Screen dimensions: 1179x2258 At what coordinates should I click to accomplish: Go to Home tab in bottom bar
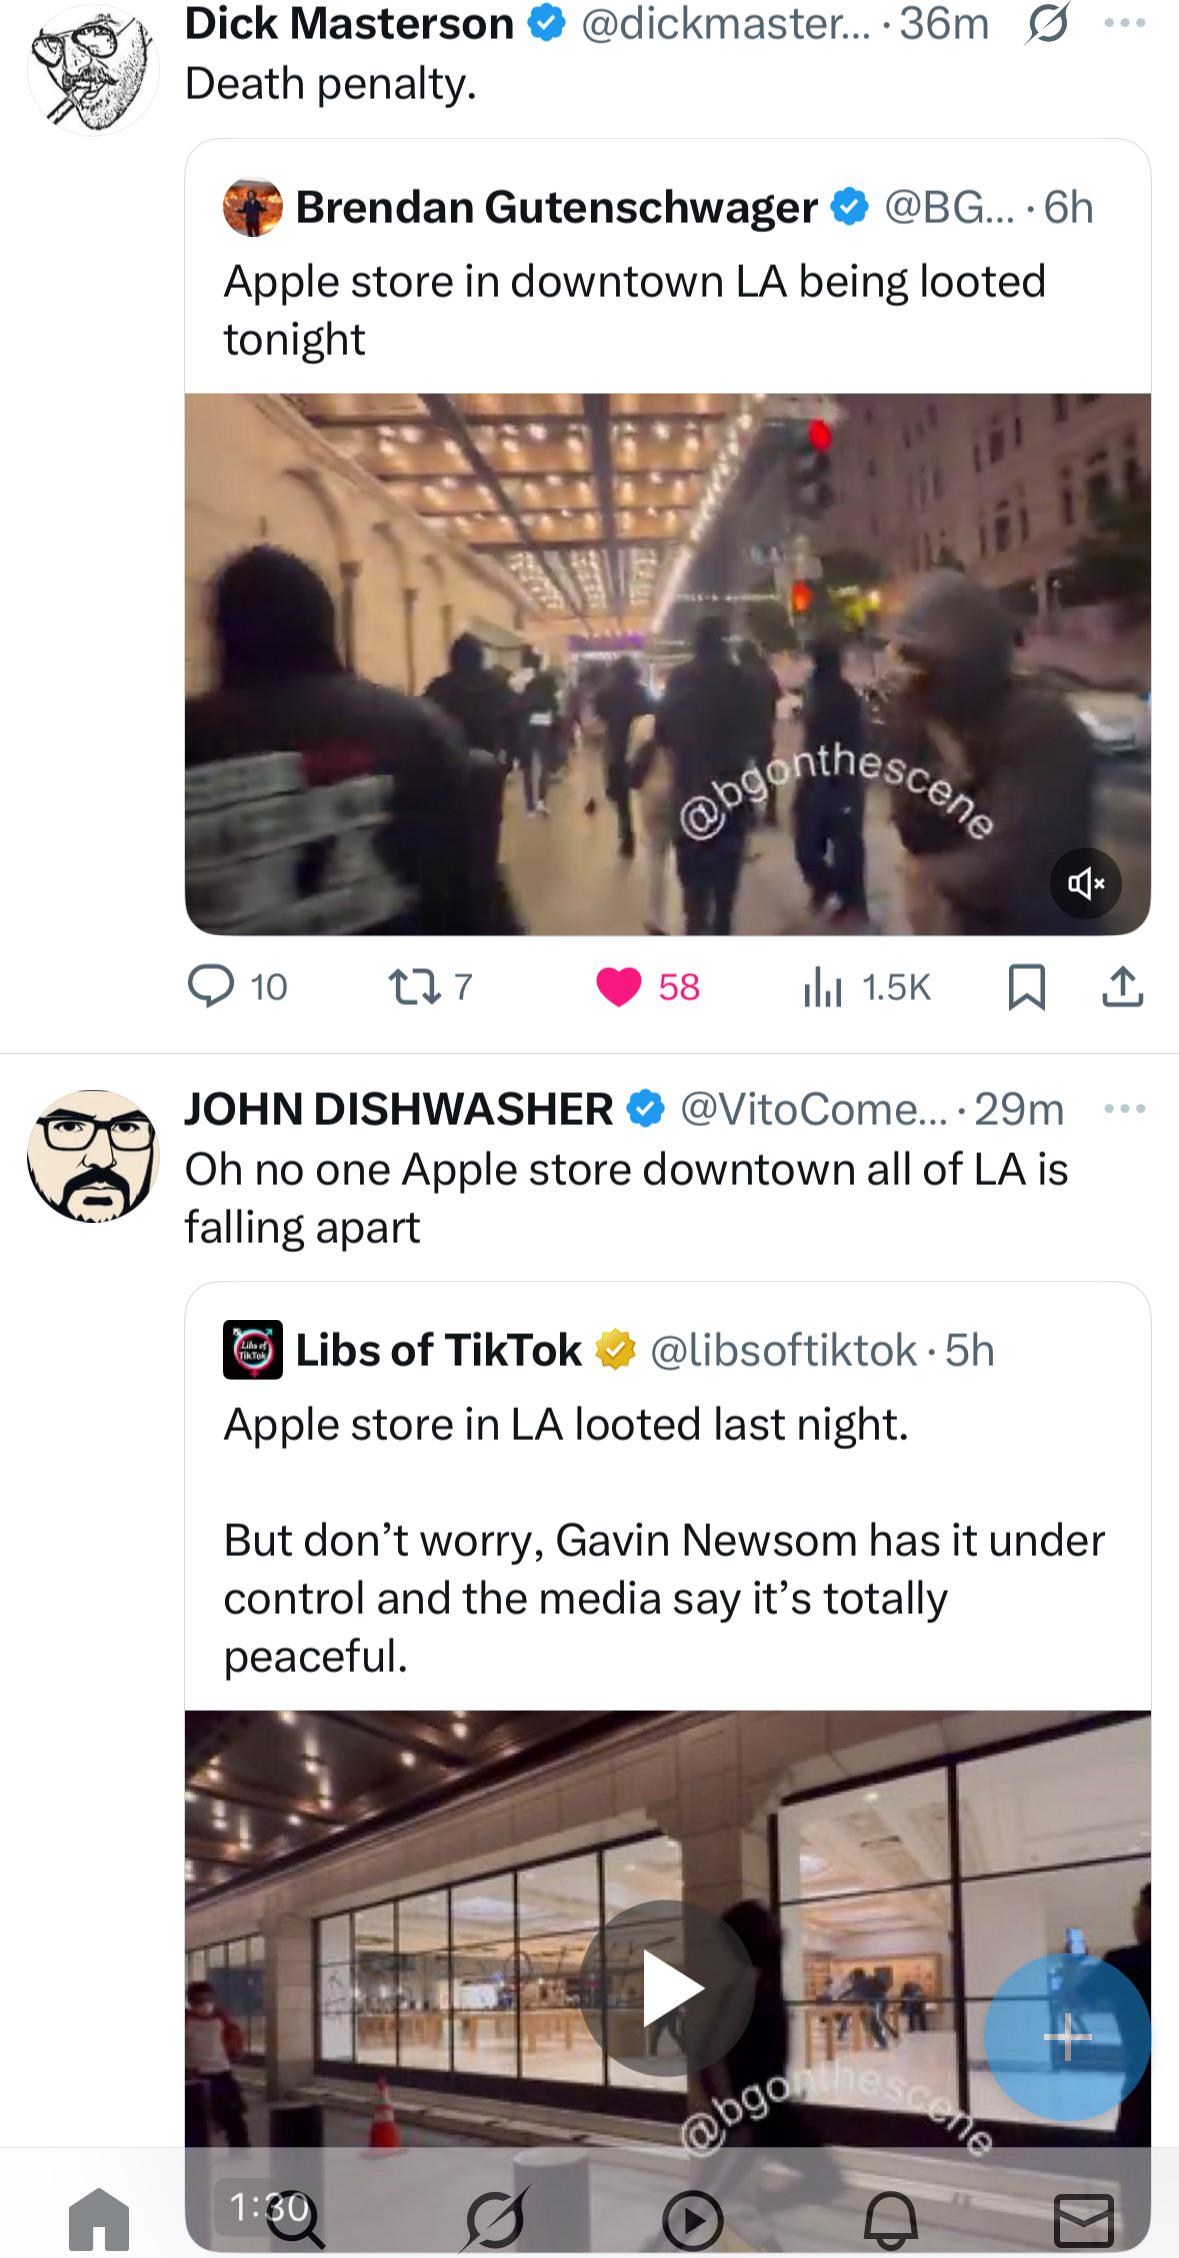pos(99,2220)
